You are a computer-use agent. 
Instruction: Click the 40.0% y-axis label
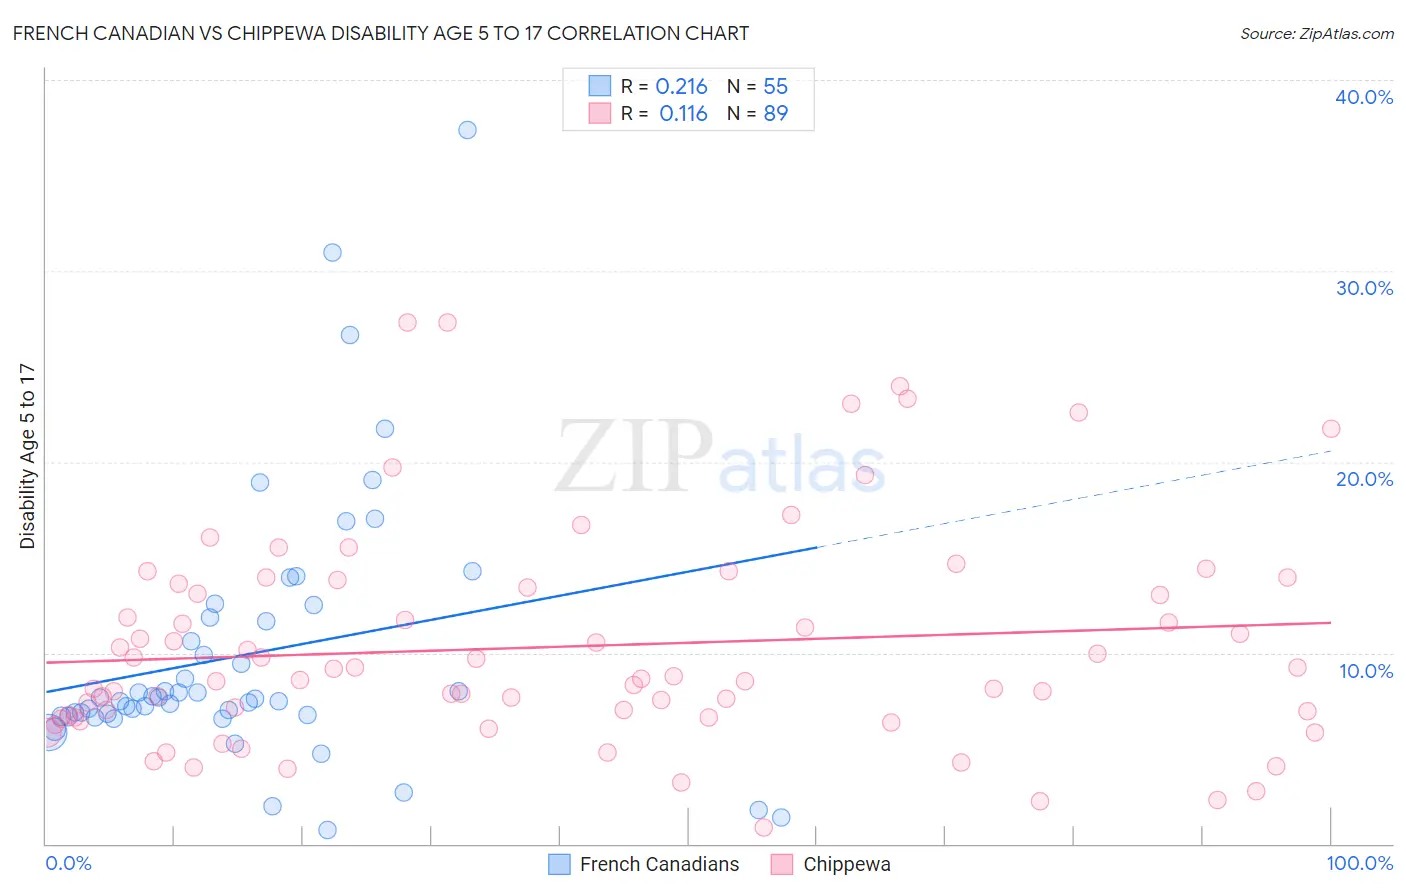(1364, 97)
